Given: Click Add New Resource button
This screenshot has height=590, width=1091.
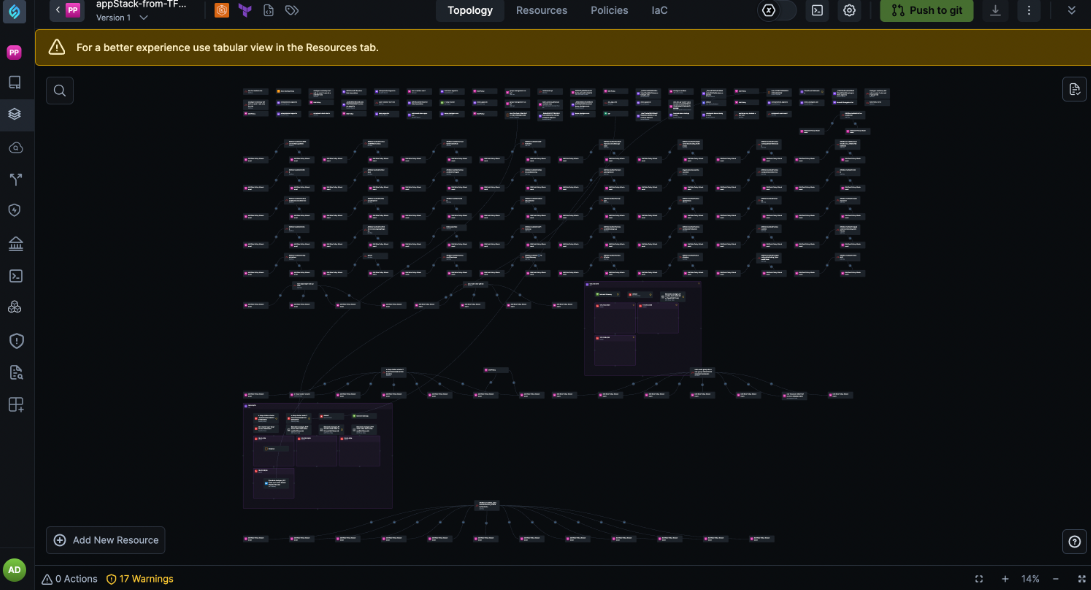Looking at the screenshot, I should 106,540.
